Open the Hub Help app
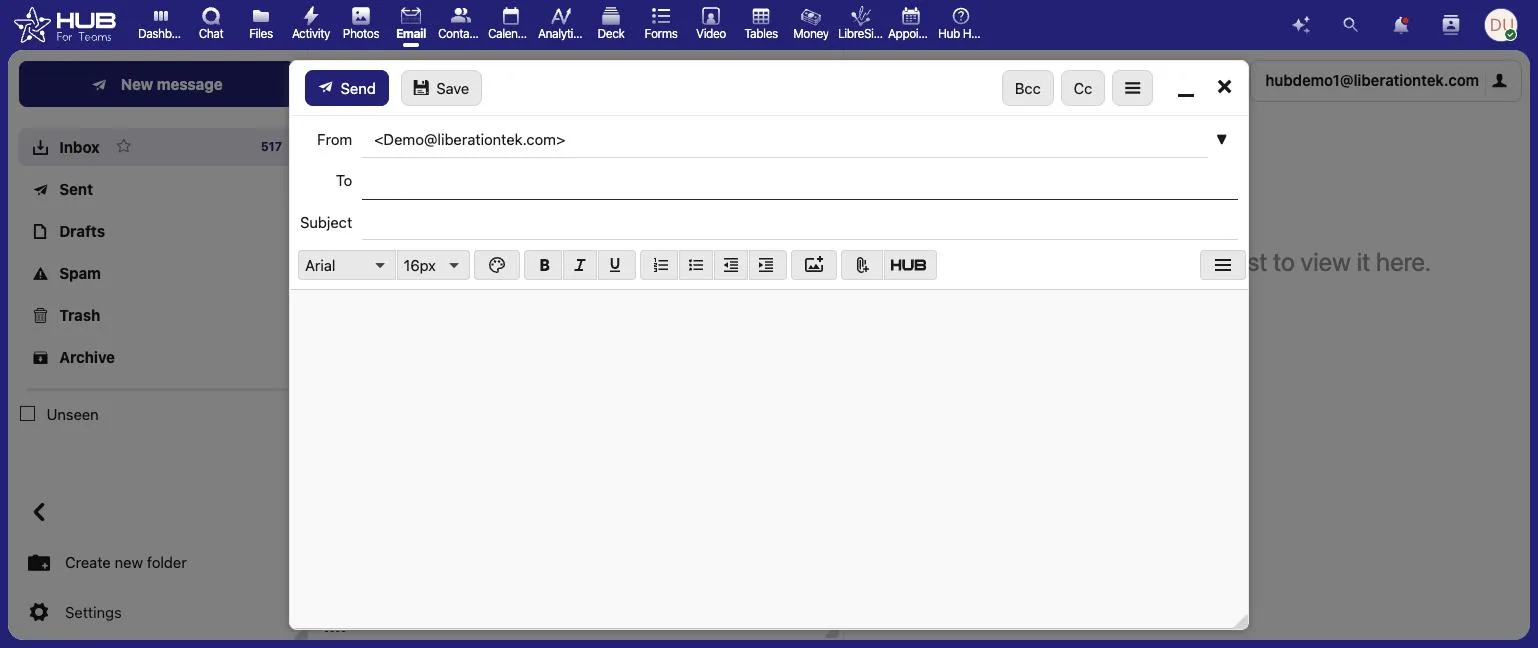Screen dimensions: 1538x648 point(960,24)
